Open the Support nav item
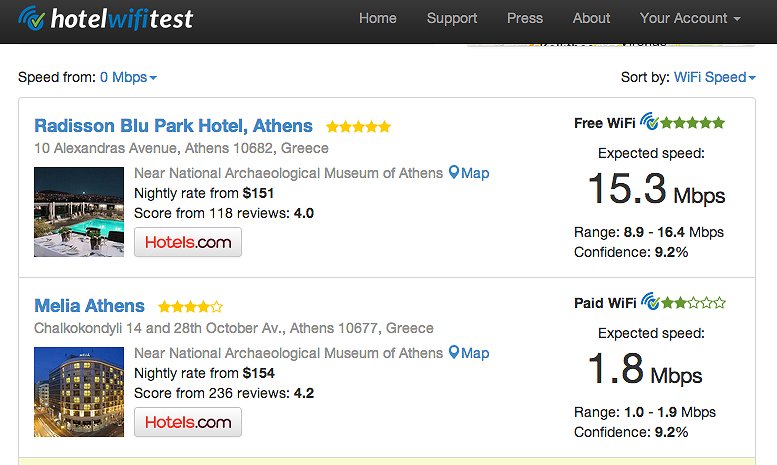This screenshot has height=465, width=777. 452,18
